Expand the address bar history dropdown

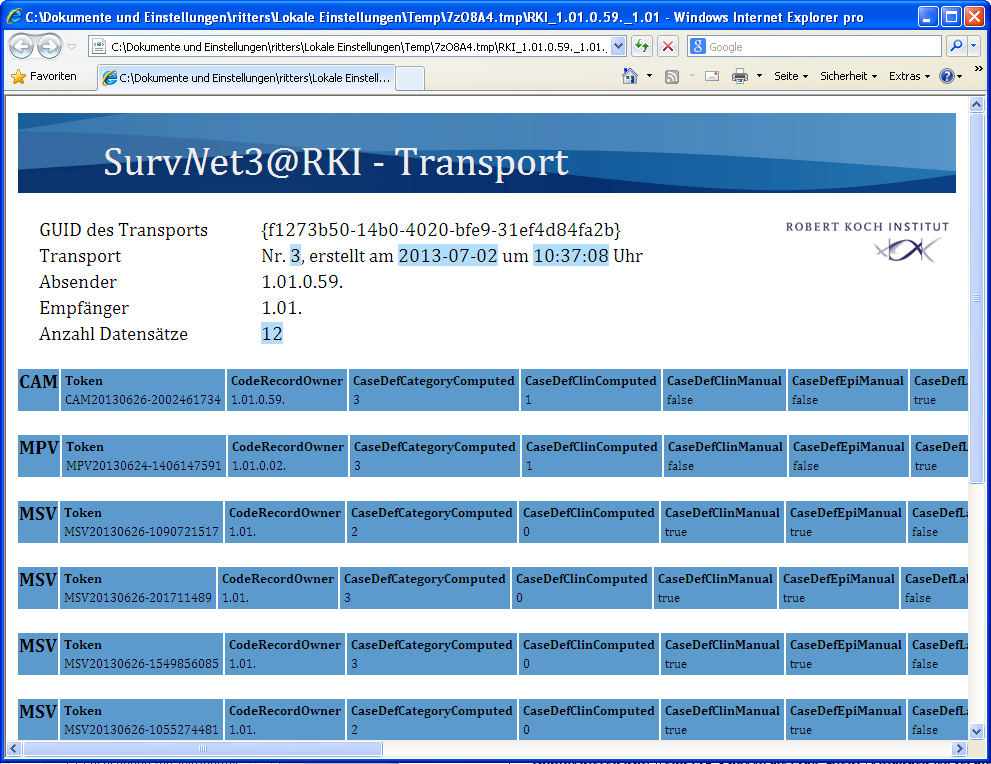click(617, 47)
